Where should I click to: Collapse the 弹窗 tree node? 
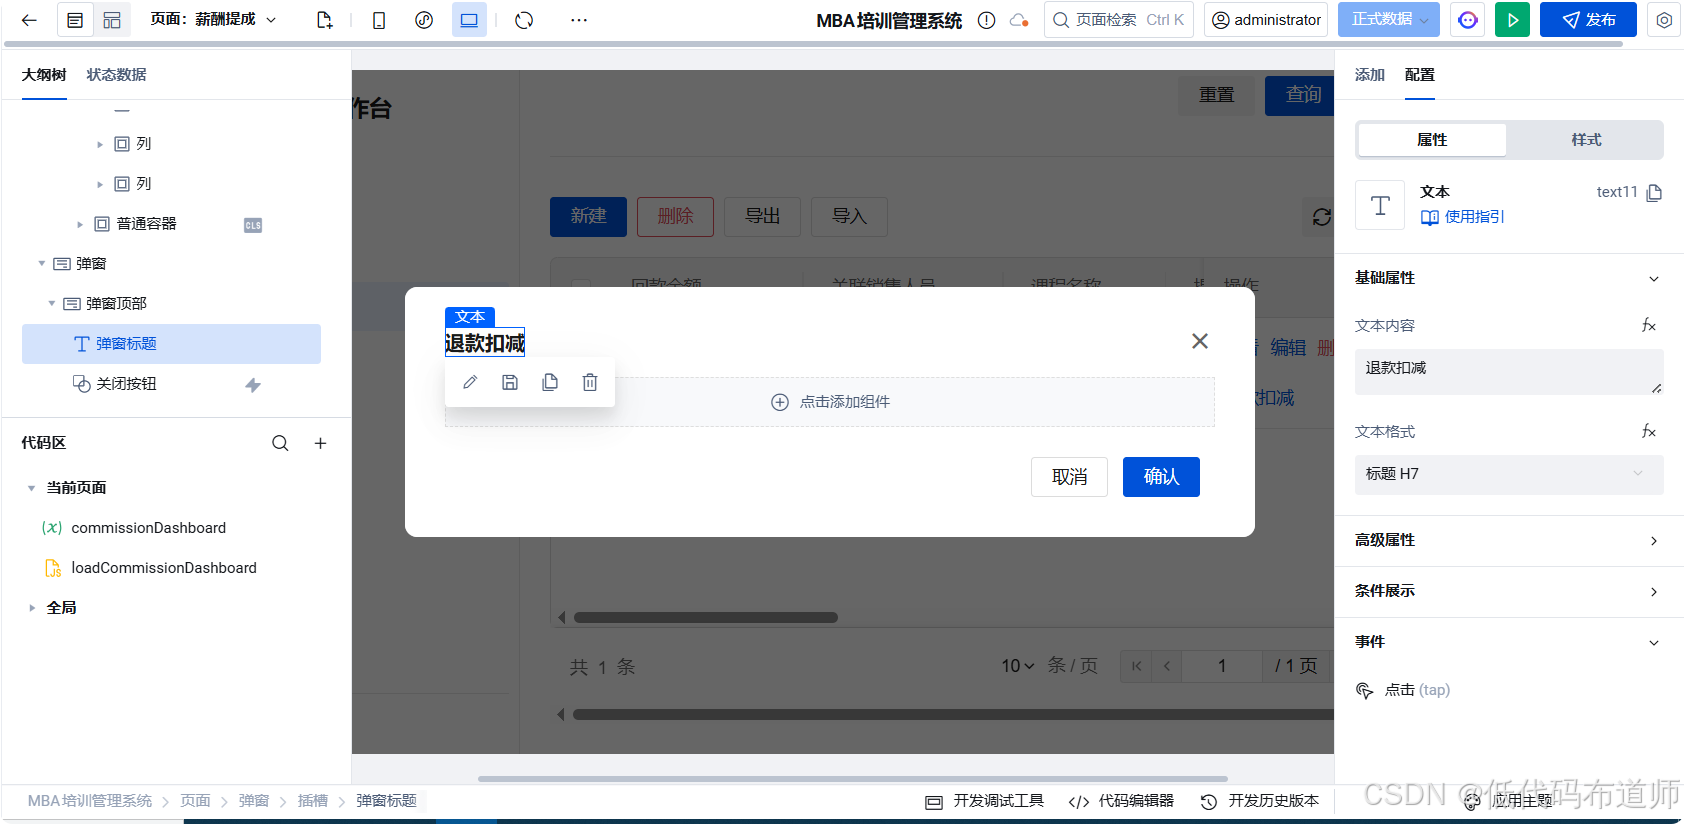(42, 264)
